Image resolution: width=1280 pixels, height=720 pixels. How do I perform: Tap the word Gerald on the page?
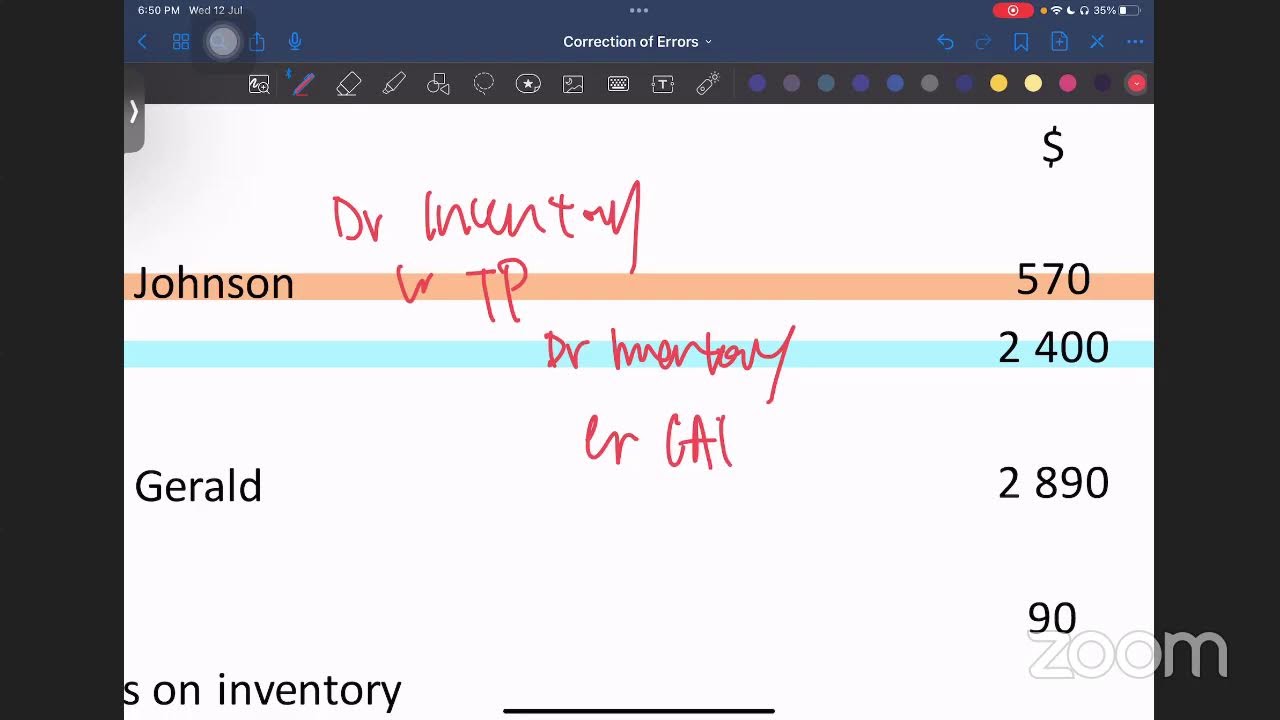click(x=198, y=486)
